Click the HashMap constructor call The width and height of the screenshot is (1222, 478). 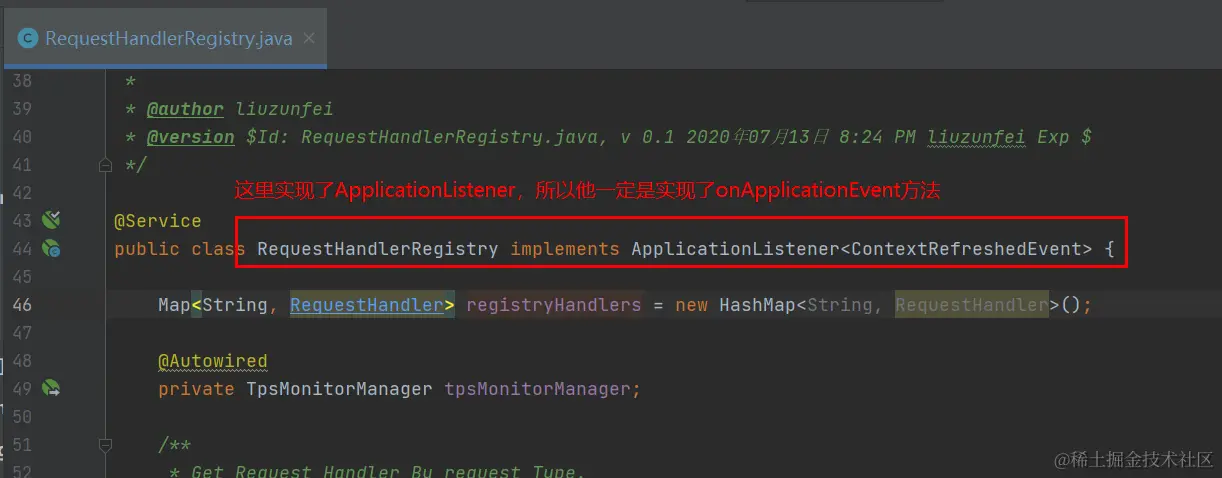[x=757, y=305]
